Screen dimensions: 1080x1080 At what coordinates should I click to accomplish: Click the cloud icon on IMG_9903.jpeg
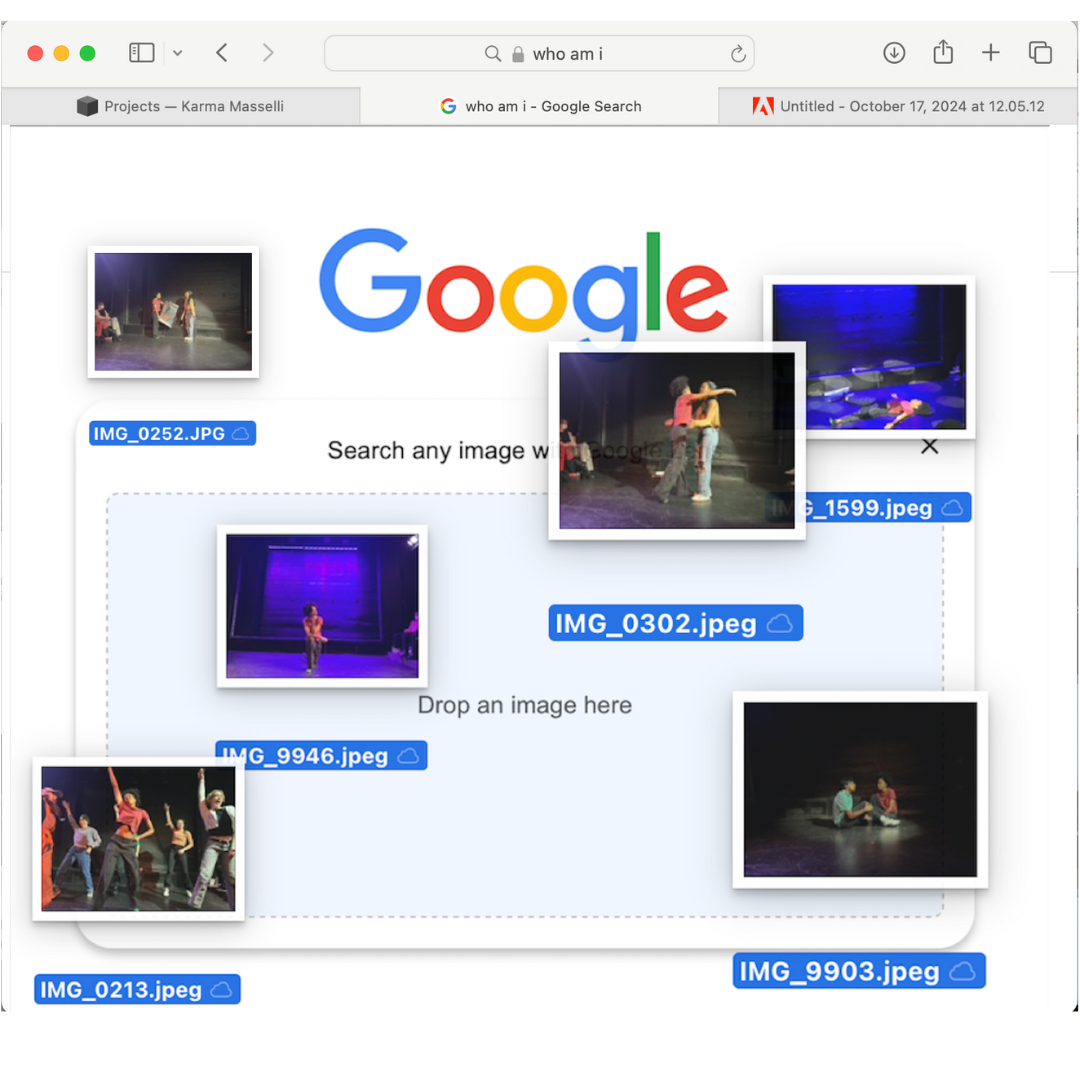pyautogui.click(x=962, y=971)
